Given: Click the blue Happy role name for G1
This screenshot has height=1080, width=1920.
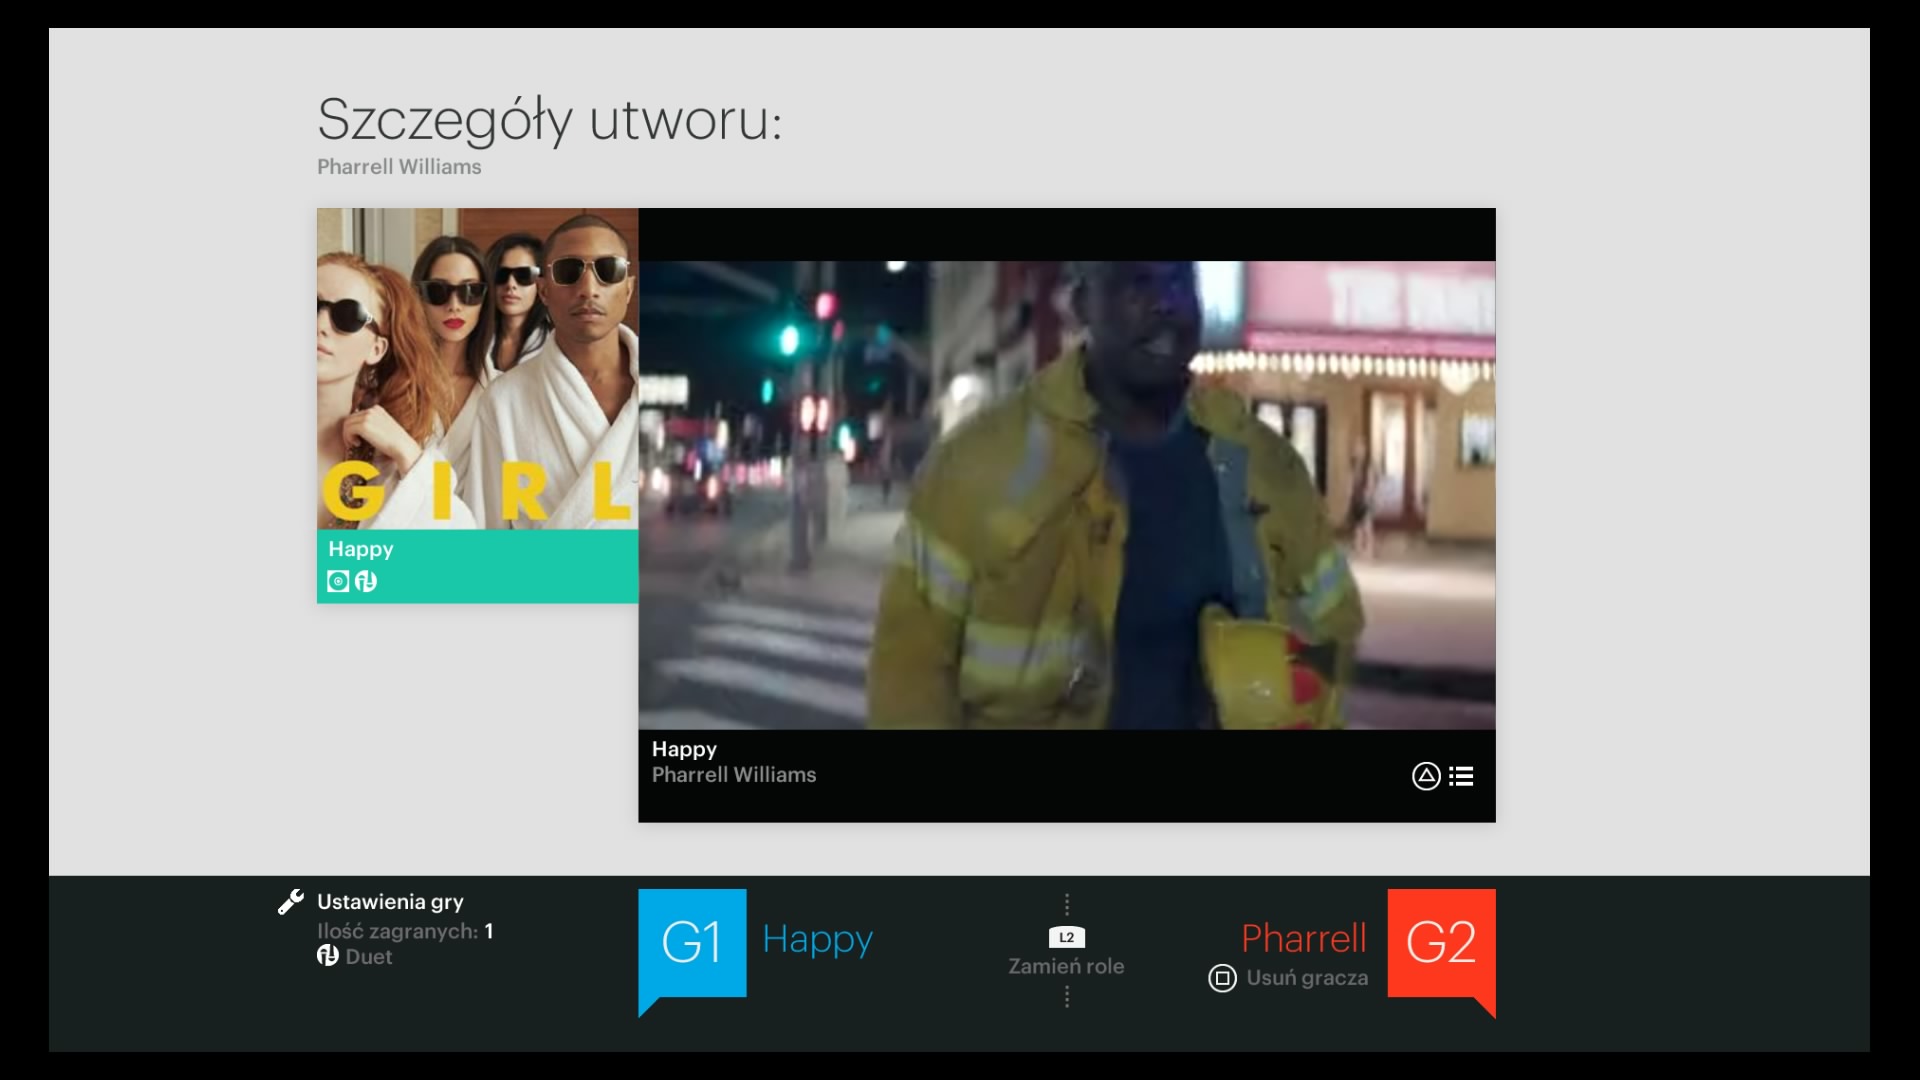Looking at the screenshot, I should click(817, 939).
